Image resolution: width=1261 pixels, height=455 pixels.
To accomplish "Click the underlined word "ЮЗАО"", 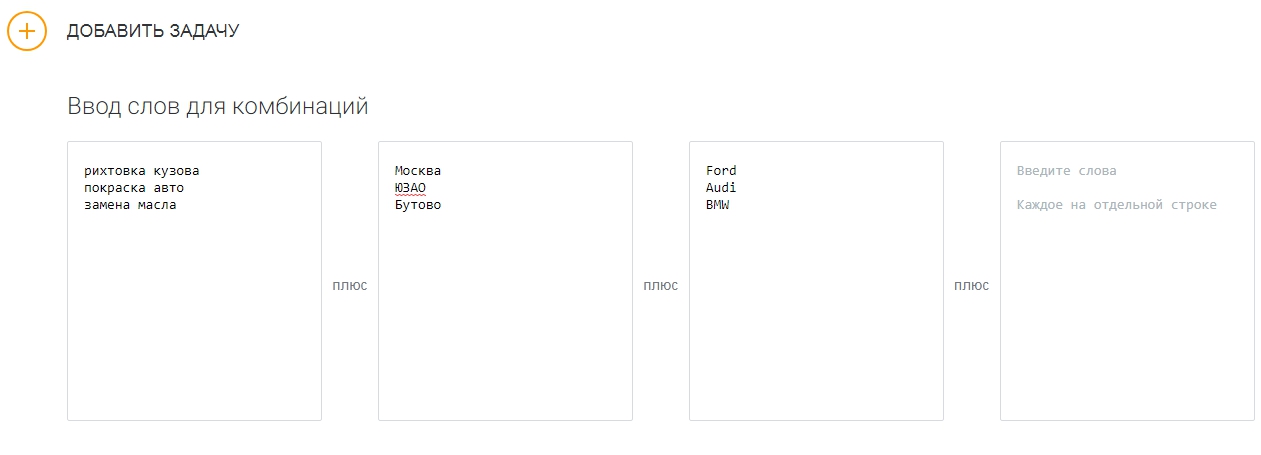I will click(410, 188).
